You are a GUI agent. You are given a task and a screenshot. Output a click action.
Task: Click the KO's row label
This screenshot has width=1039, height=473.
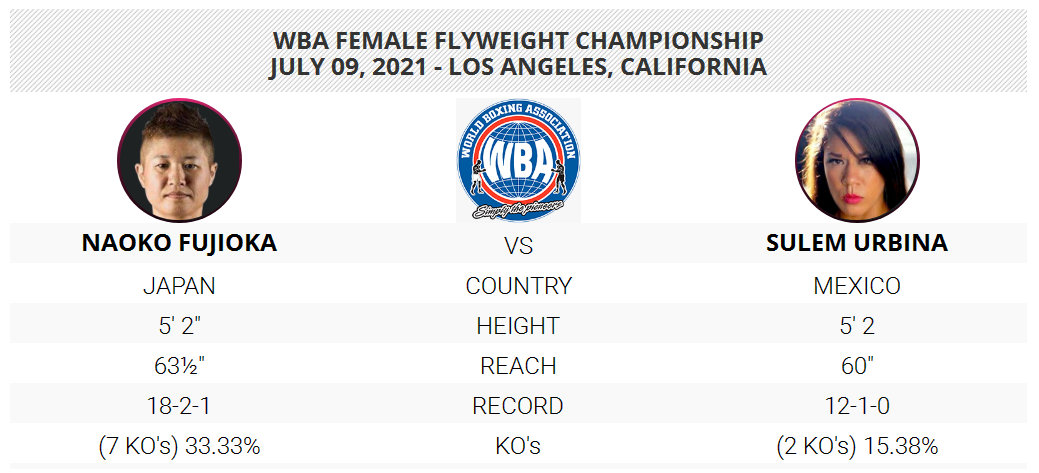(x=518, y=446)
